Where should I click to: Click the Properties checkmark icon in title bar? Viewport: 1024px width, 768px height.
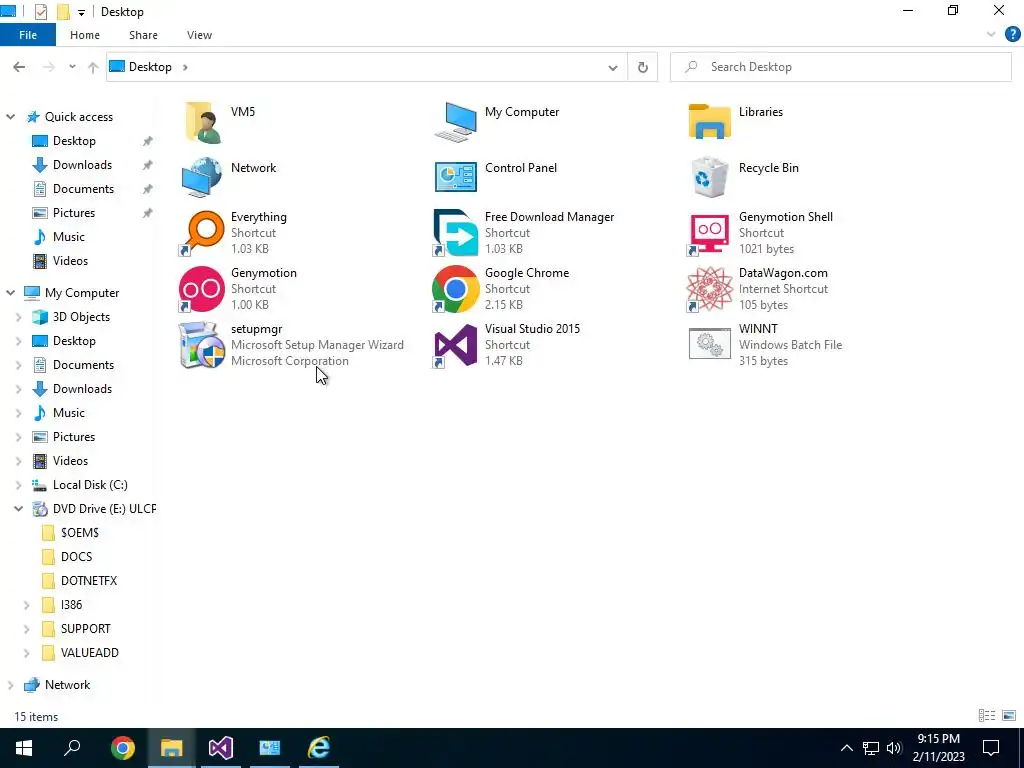(40, 12)
